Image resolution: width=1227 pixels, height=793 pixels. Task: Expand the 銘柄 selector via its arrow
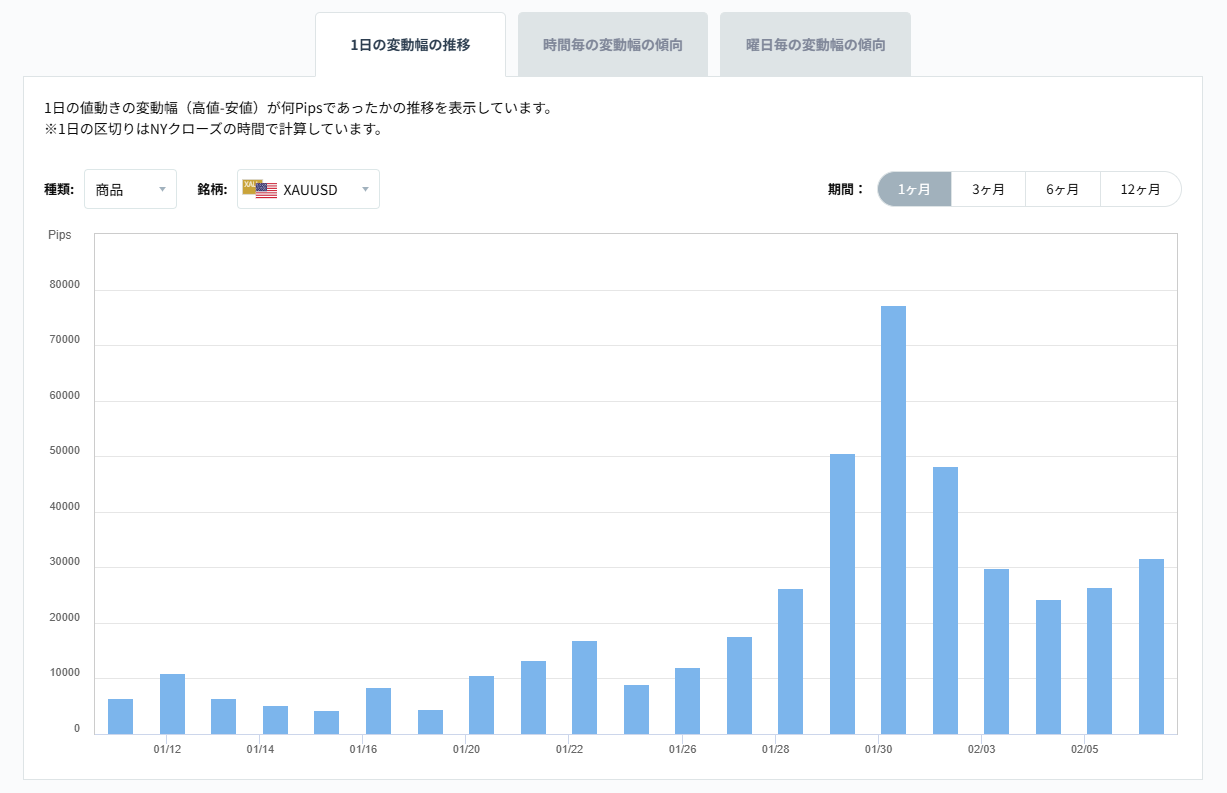366,189
